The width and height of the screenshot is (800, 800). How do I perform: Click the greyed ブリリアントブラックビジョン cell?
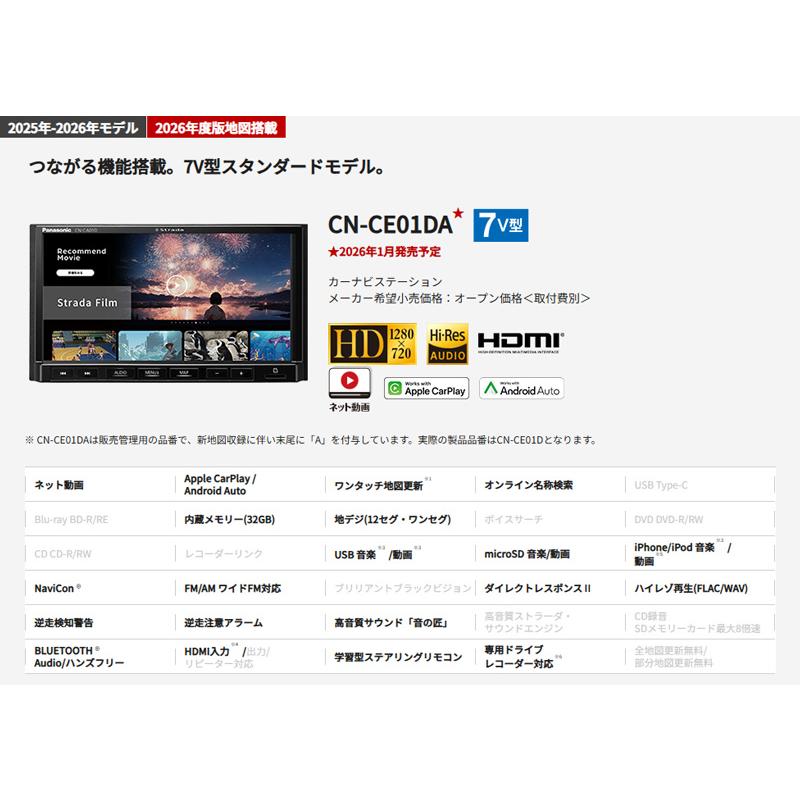pyautogui.click(x=399, y=588)
